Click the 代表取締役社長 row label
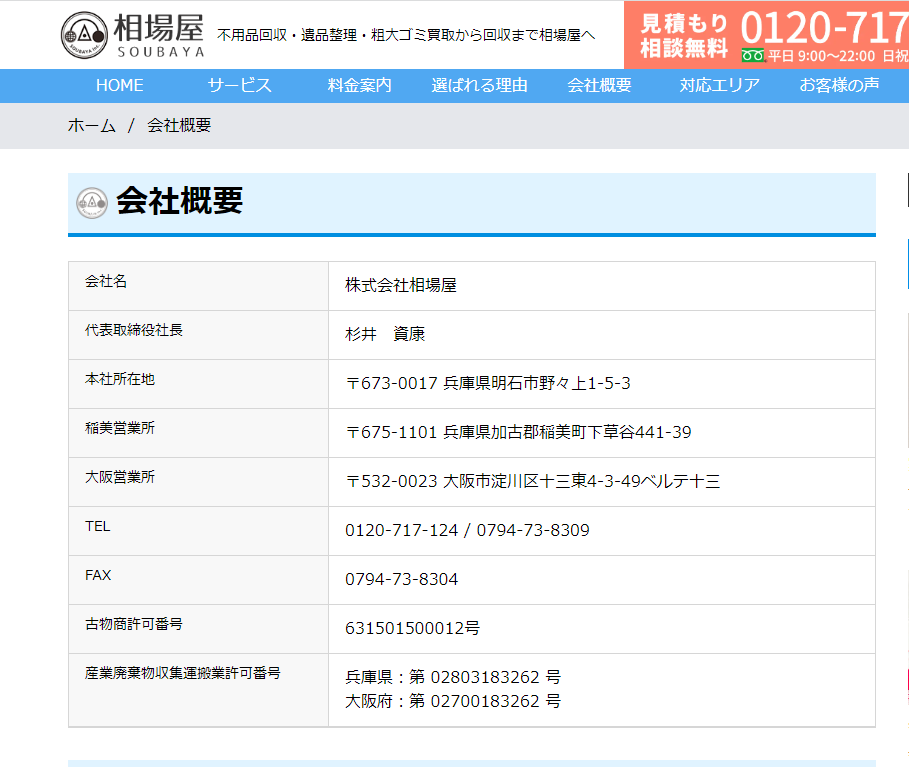The image size is (909, 767). [x=134, y=330]
